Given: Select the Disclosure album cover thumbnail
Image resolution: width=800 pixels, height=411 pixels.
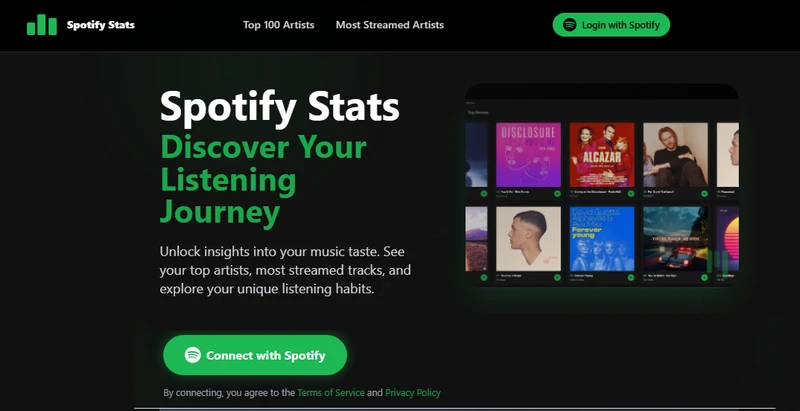Looking at the screenshot, I should (x=528, y=155).
